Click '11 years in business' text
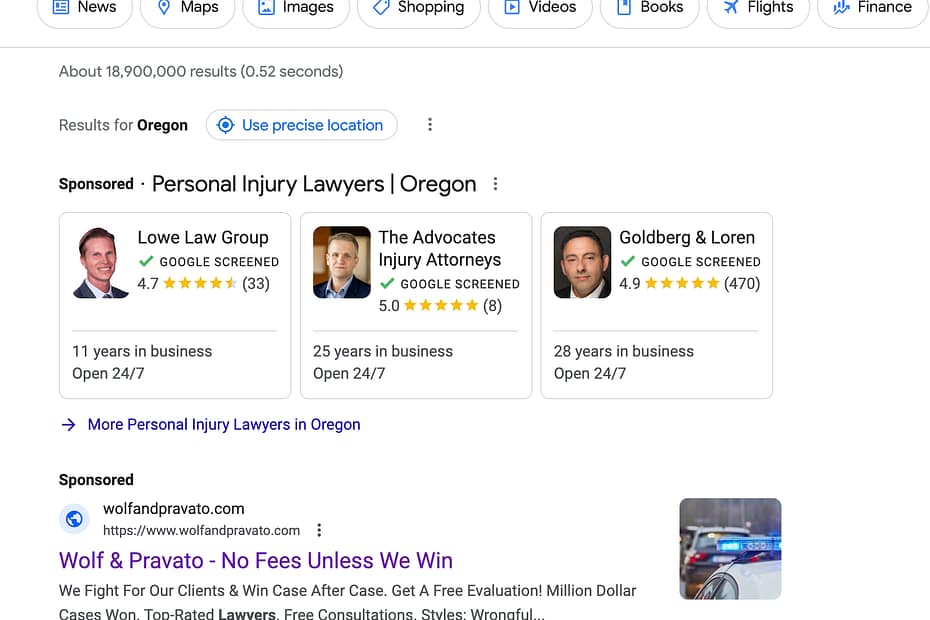 [142, 351]
